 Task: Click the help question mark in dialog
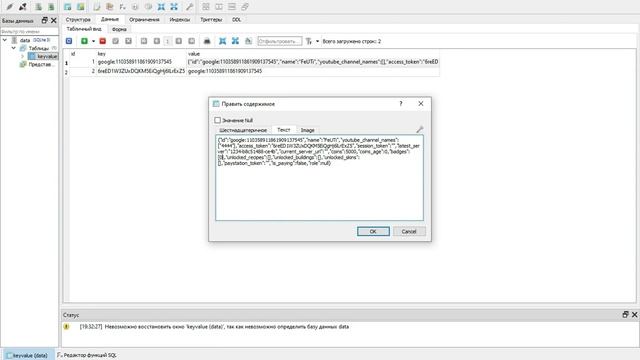click(401, 104)
